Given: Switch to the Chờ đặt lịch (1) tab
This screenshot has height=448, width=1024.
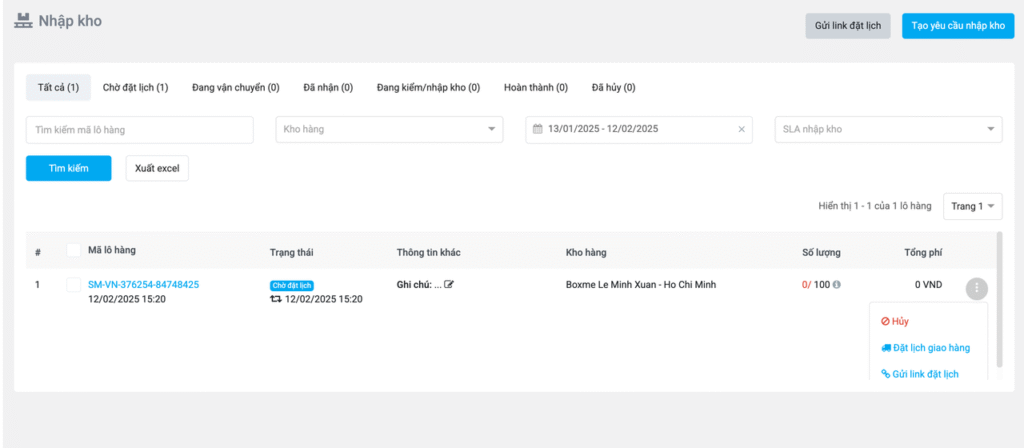Looking at the screenshot, I should pos(135,88).
